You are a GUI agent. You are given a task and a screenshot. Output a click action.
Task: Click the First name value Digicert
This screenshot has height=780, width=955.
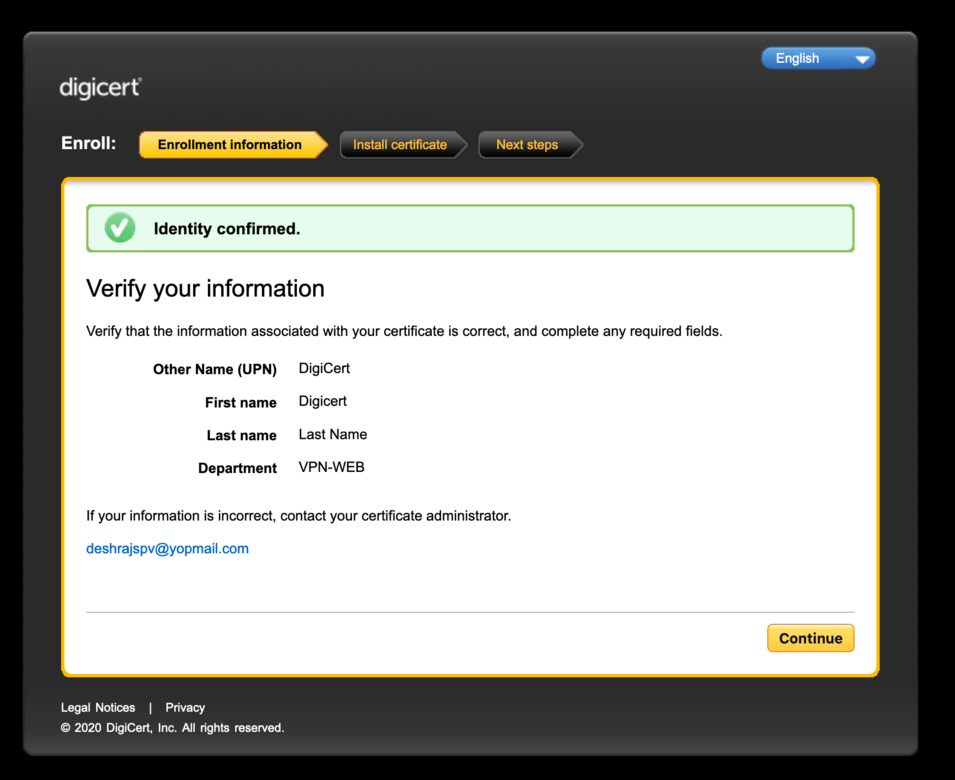click(323, 401)
